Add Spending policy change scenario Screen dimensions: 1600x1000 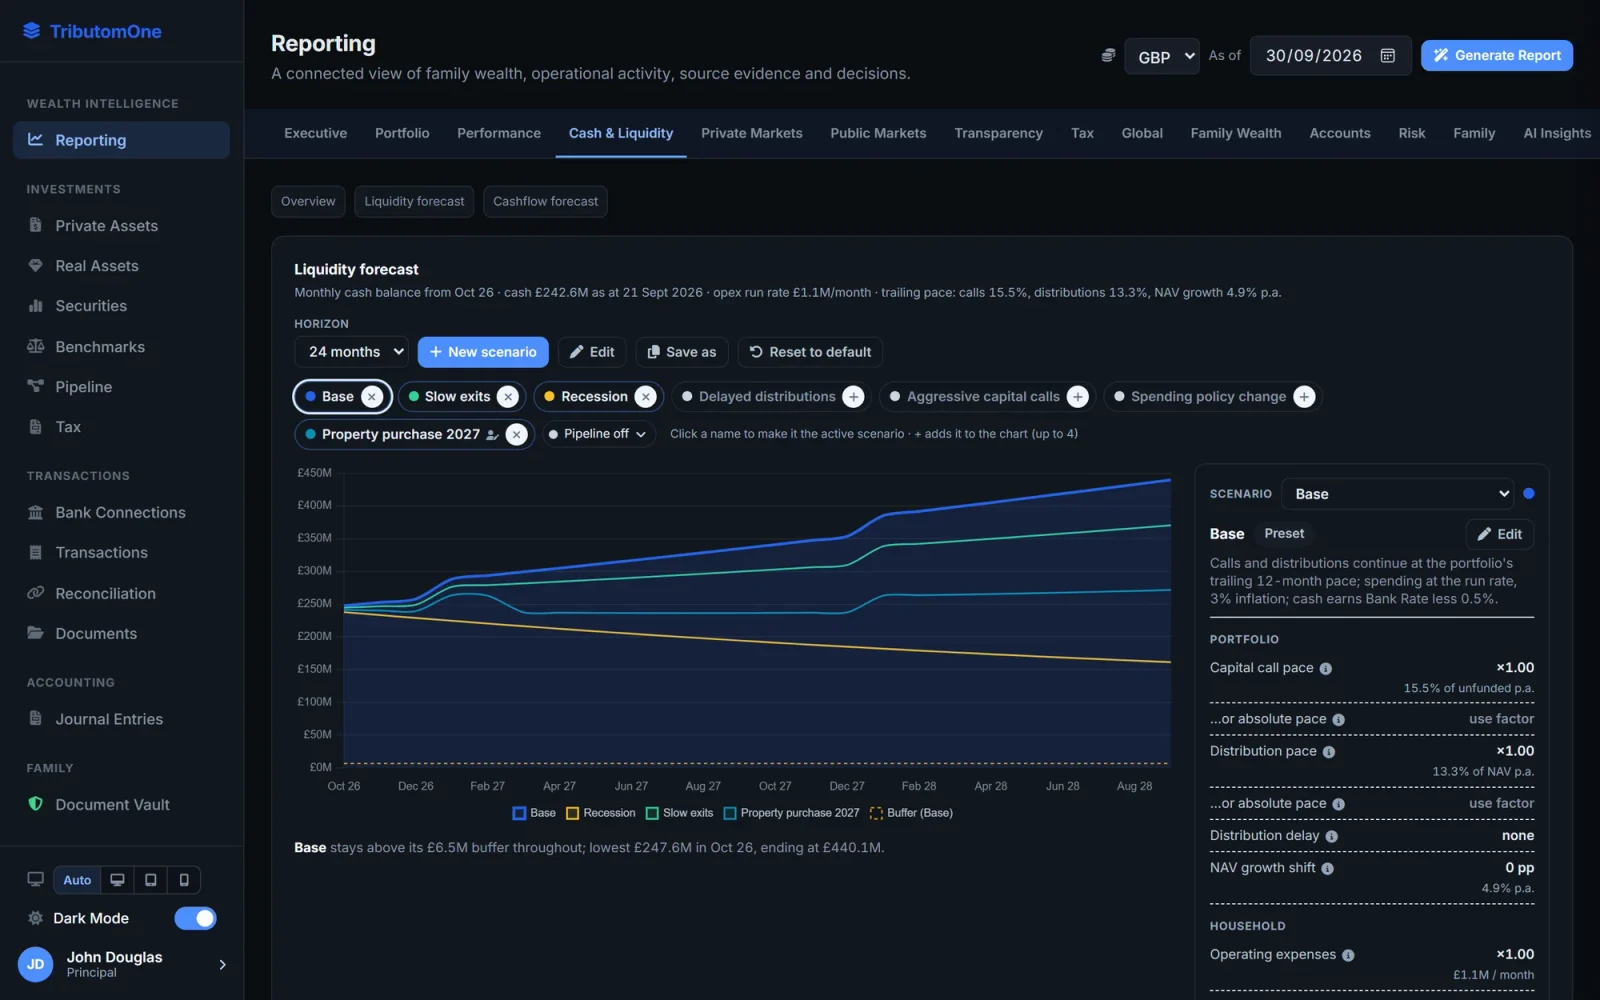pos(1304,397)
